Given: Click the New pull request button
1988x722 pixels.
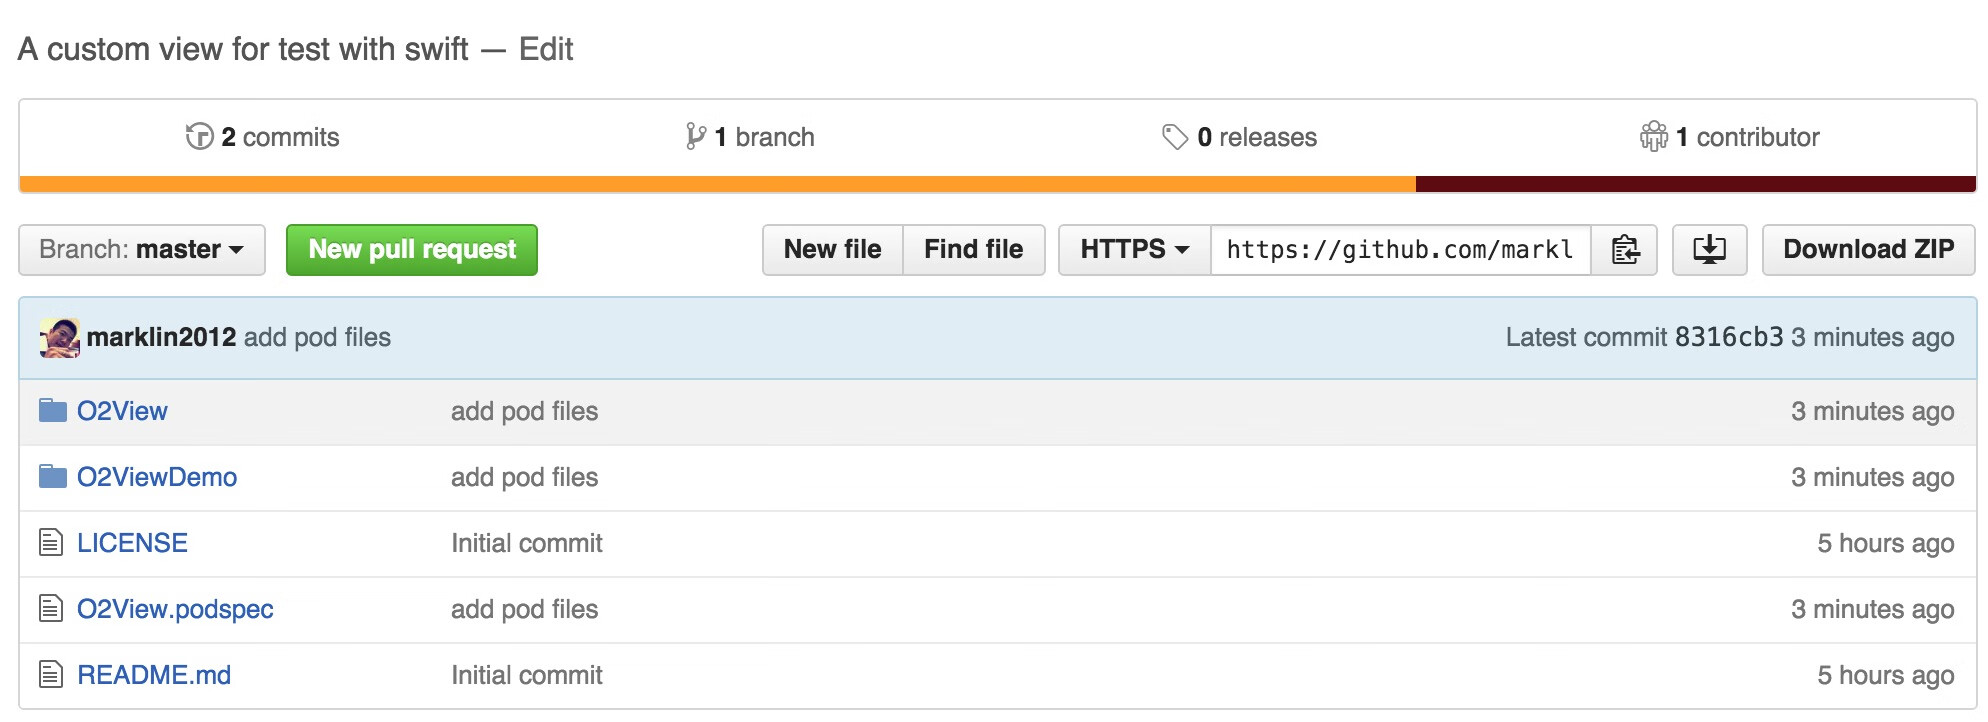Looking at the screenshot, I should coord(412,249).
